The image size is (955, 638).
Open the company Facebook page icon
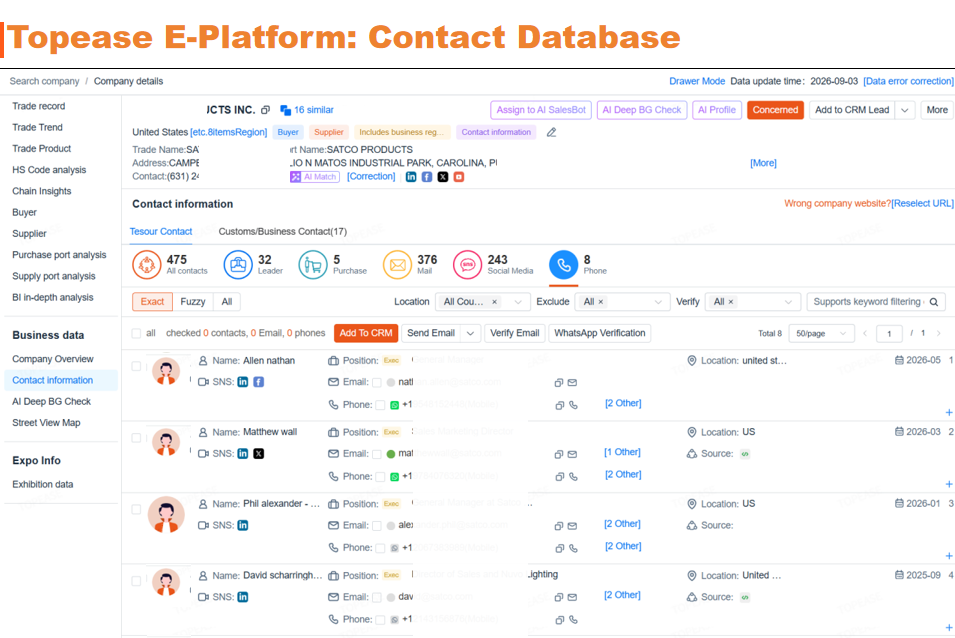tap(427, 177)
